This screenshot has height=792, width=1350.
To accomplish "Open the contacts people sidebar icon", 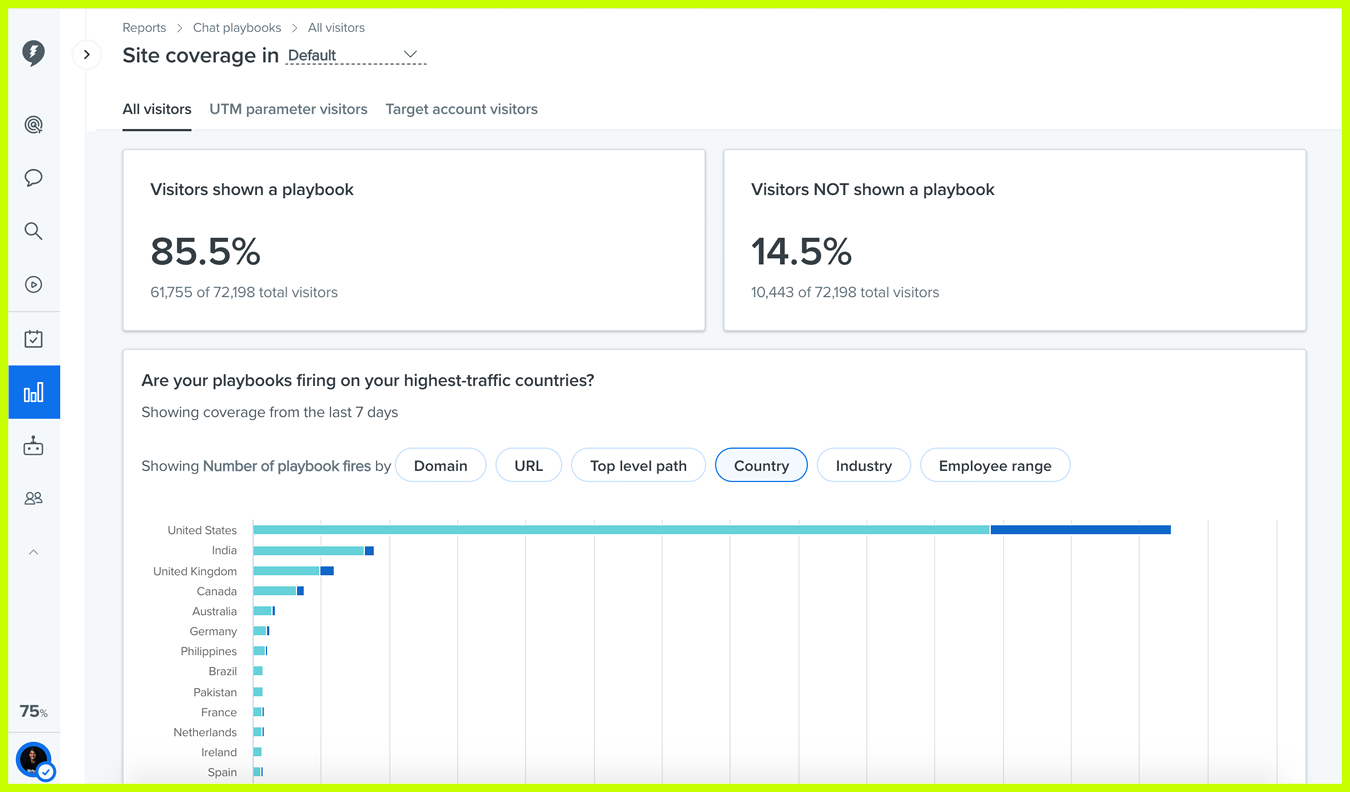I will click(x=33, y=498).
